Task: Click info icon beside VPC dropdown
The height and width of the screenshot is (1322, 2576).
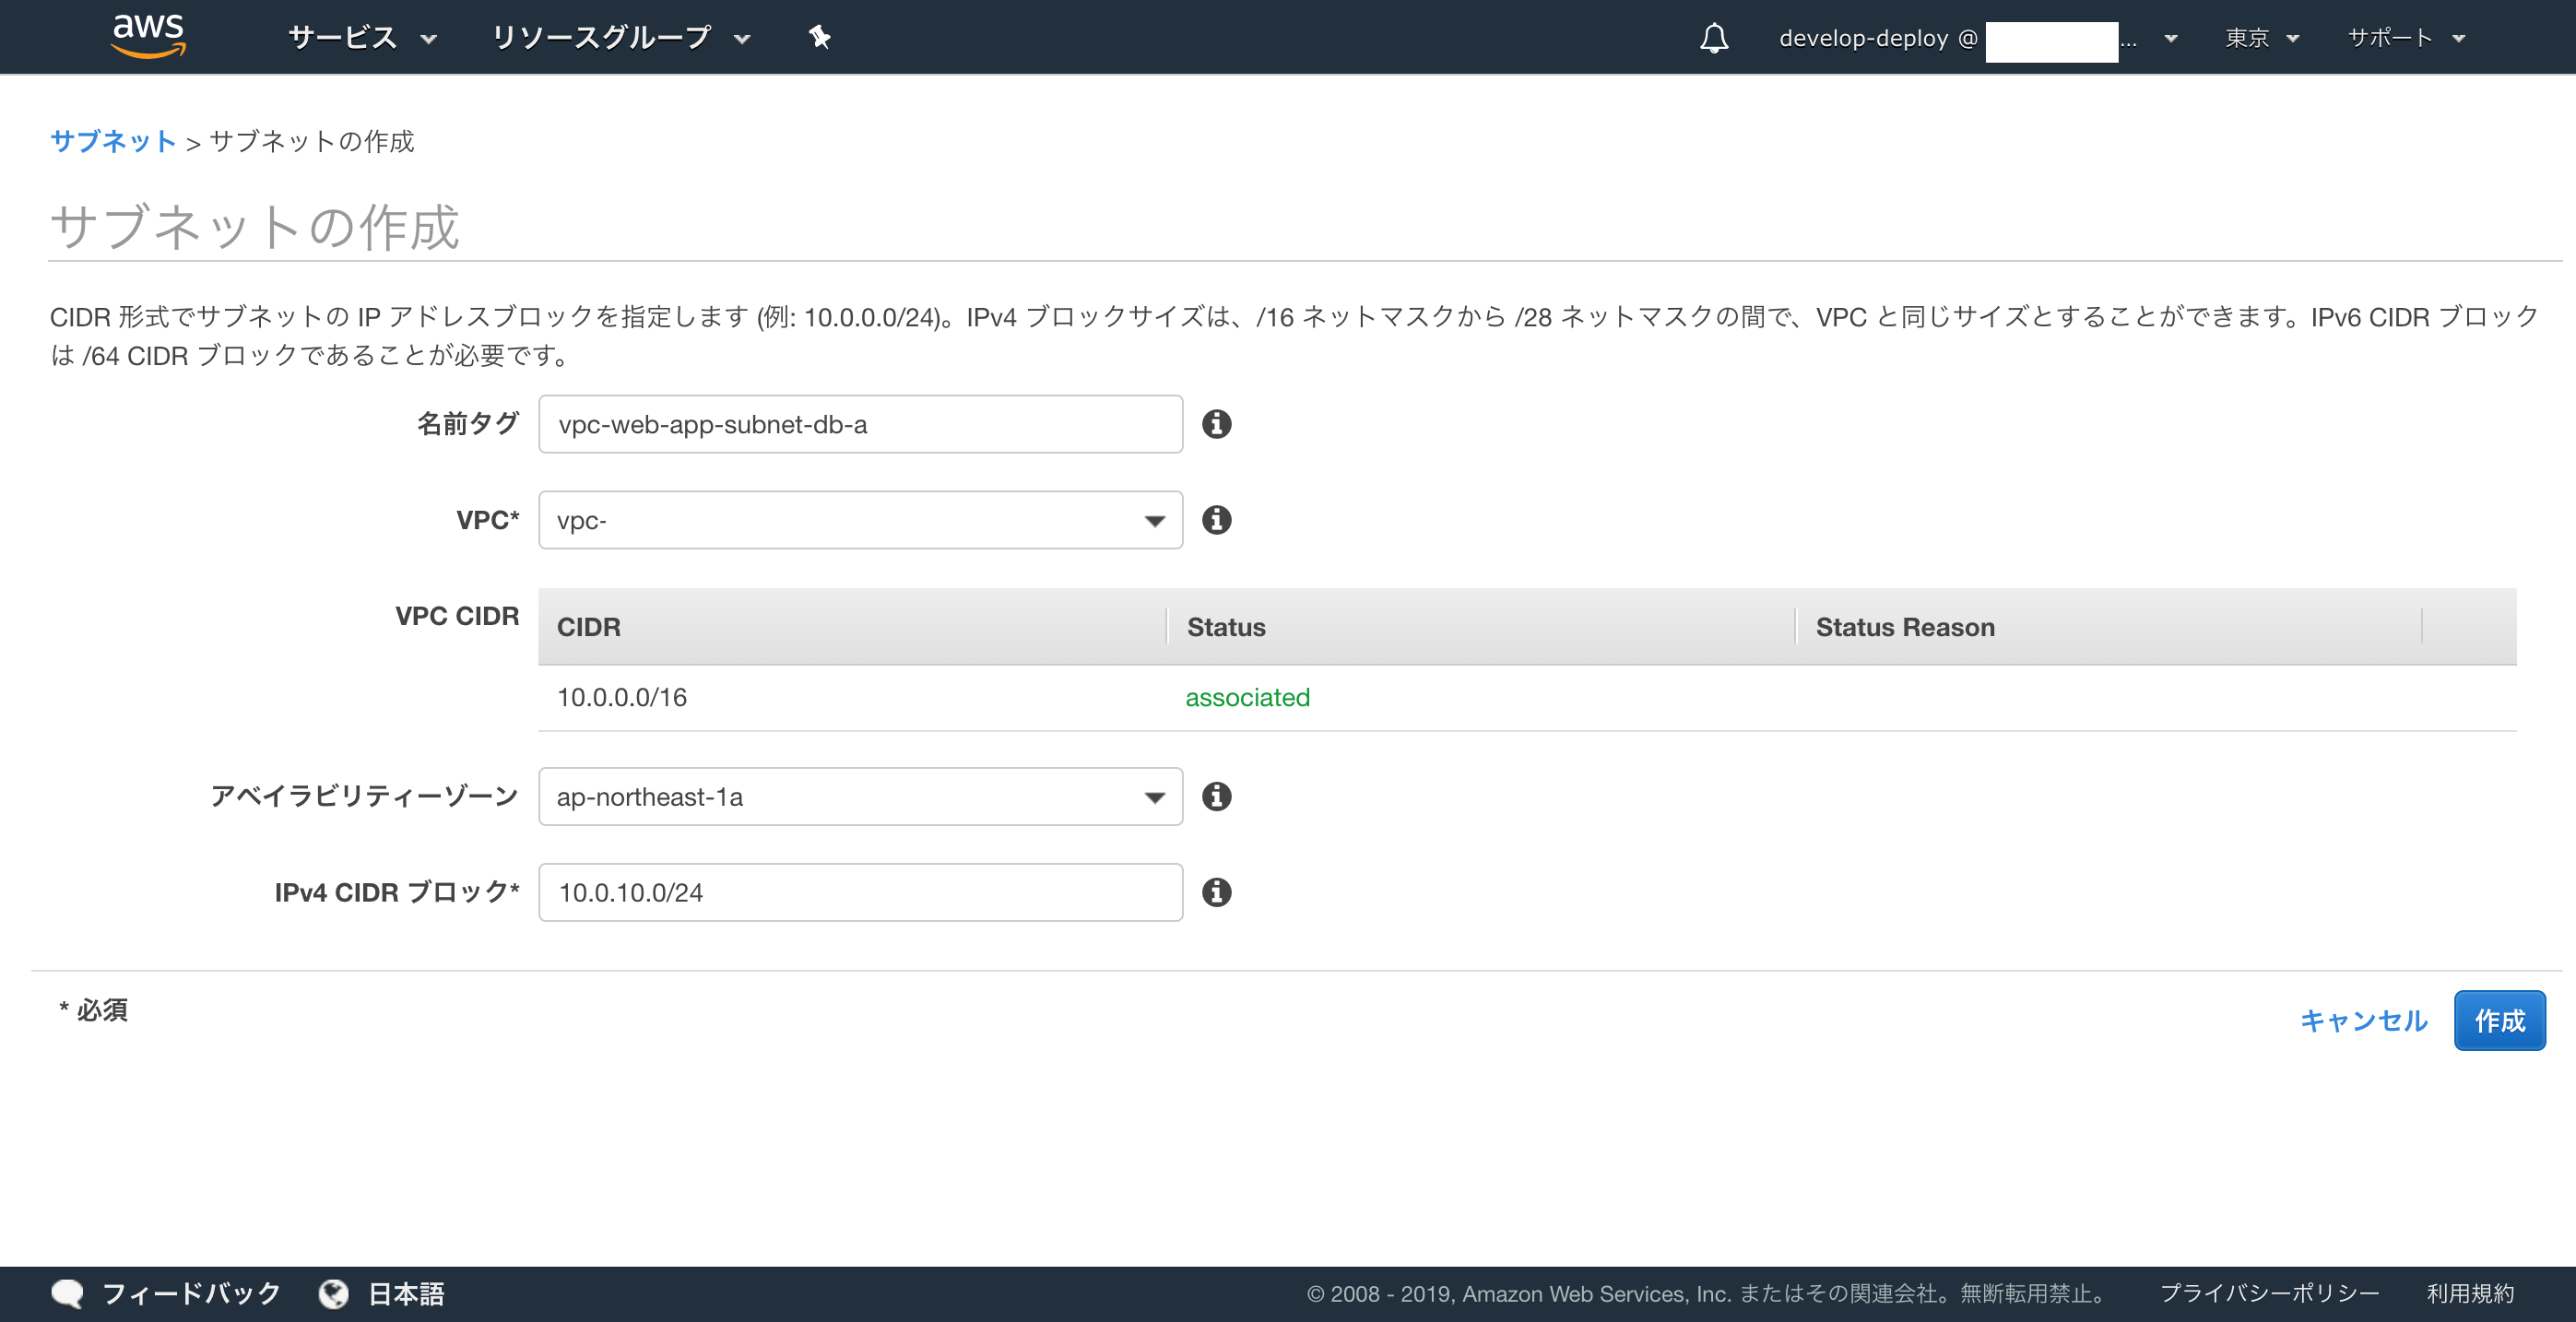Action: pos(1216,520)
